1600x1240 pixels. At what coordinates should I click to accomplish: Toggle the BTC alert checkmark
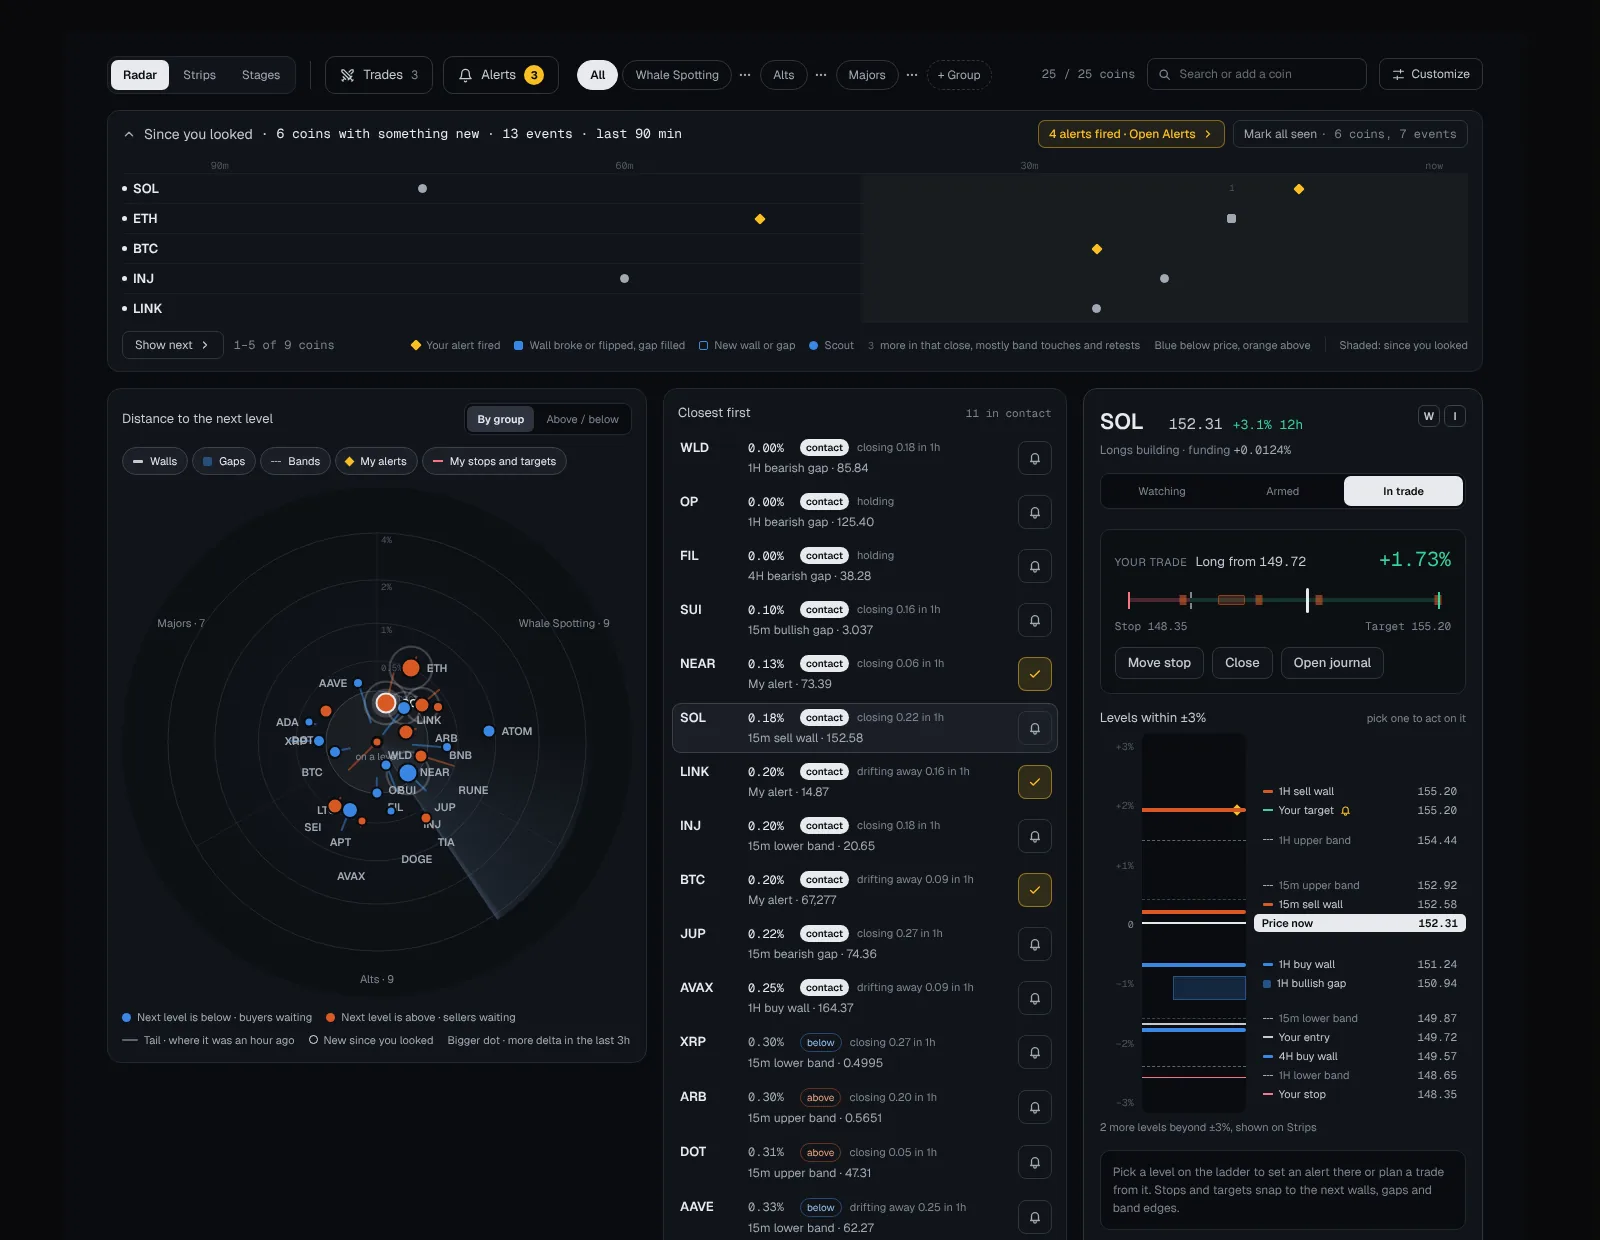tap(1035, 890)
